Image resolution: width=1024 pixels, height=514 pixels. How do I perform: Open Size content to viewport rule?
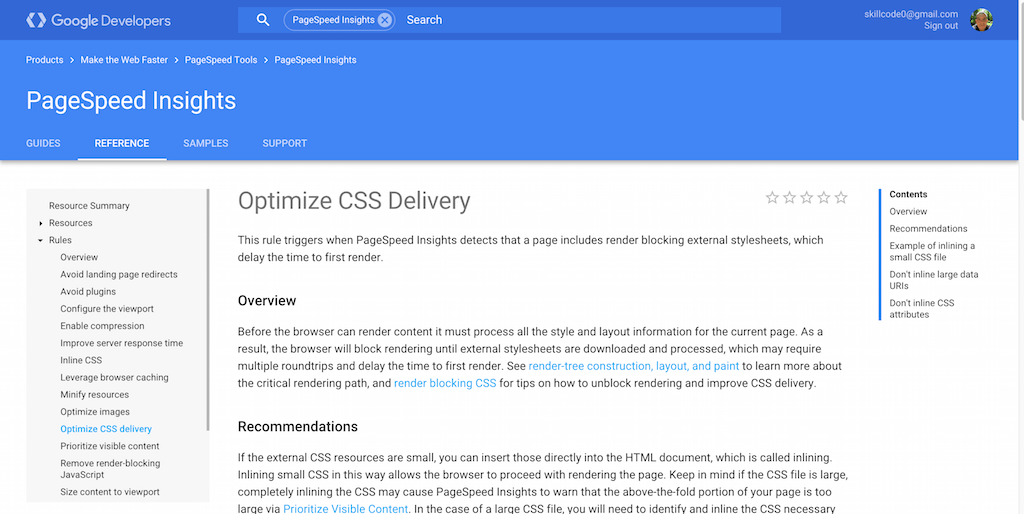point(110,492)
